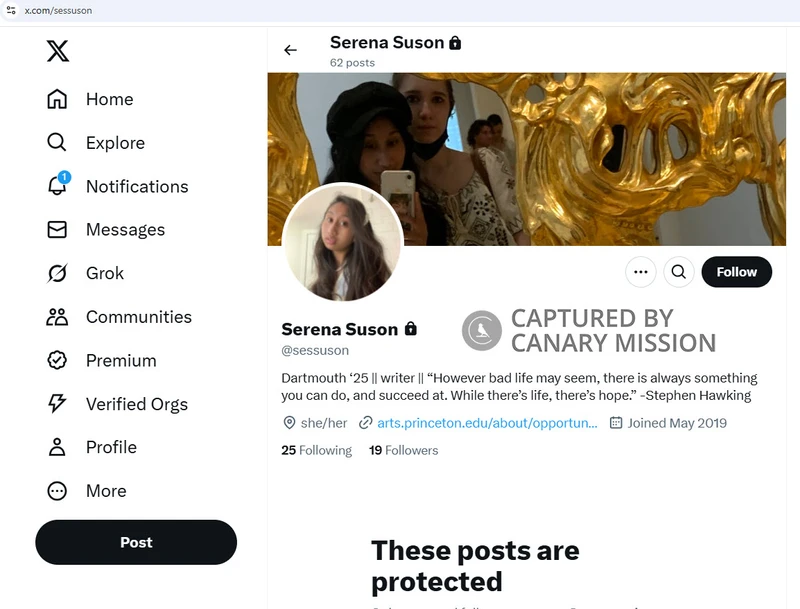The height and width of the screenshot is (609, 800).
Task: Click the Post button
Action: (x=136, y=542)
